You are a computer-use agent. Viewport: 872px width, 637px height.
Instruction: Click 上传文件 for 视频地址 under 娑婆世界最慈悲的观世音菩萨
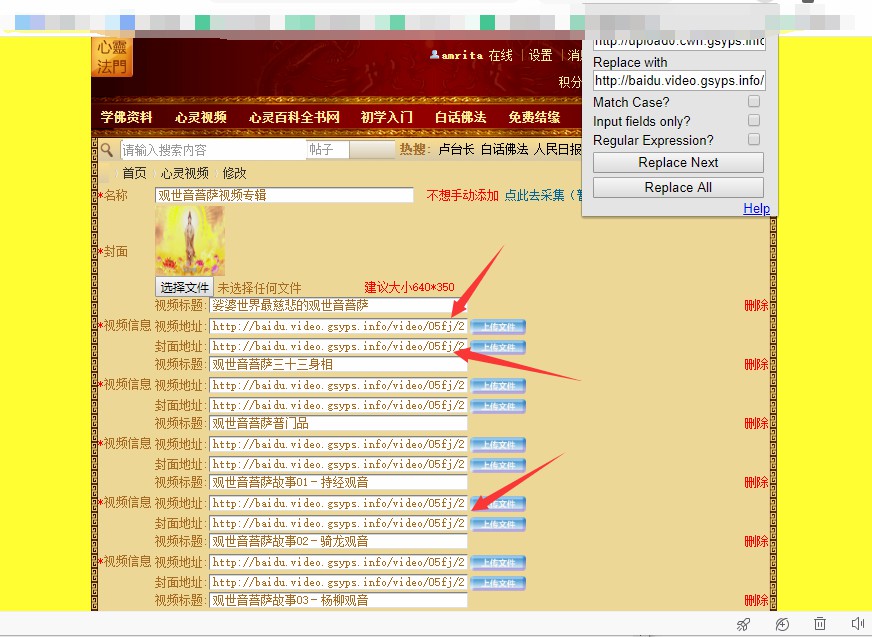pos(498,327)
